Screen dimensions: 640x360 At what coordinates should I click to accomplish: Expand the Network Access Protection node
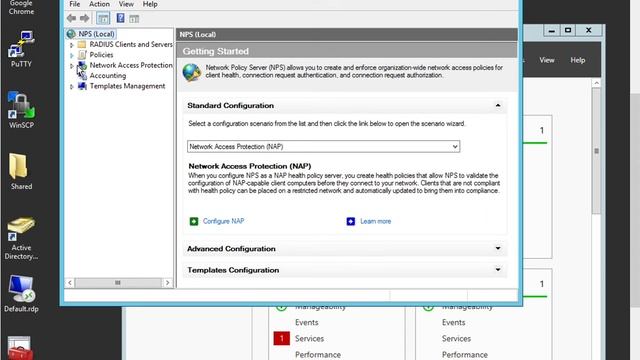(x=72, y=66)
